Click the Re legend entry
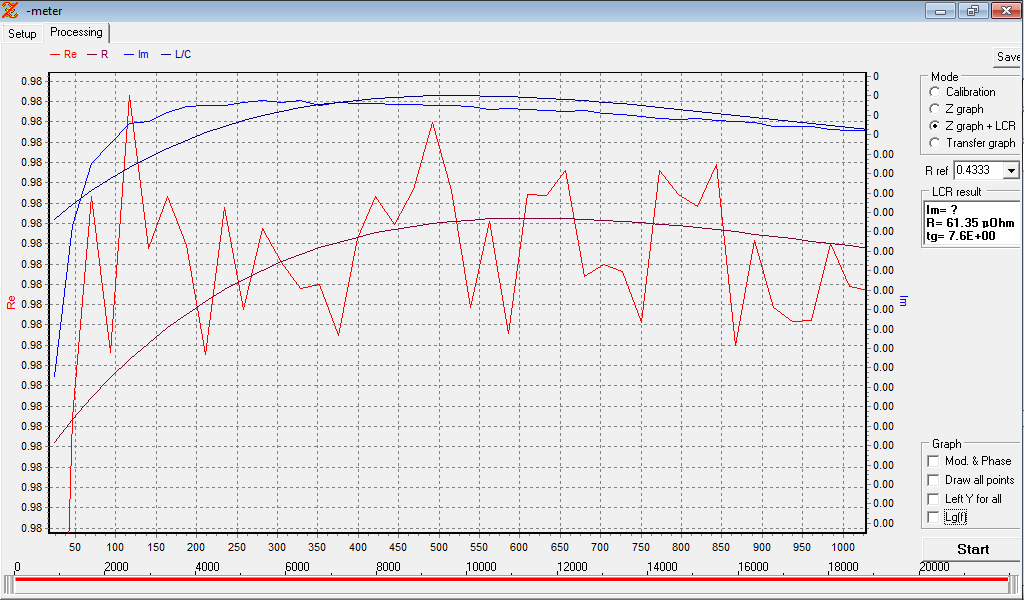1024x600 pixels. [x=63, y=54]
